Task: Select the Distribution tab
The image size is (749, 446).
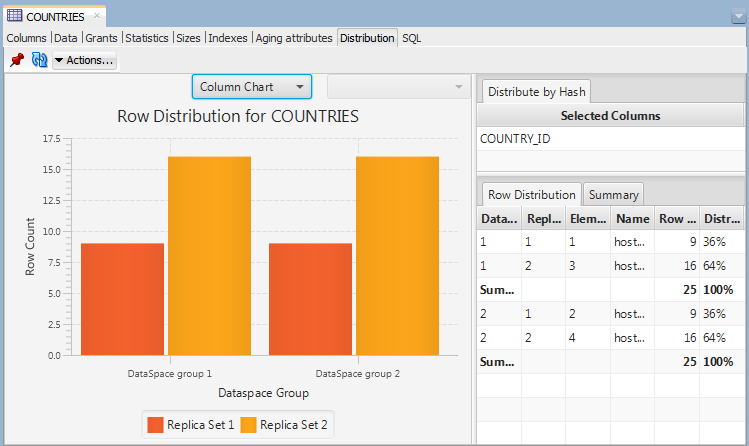Action: pyautogui.click(x=367, y=38)
